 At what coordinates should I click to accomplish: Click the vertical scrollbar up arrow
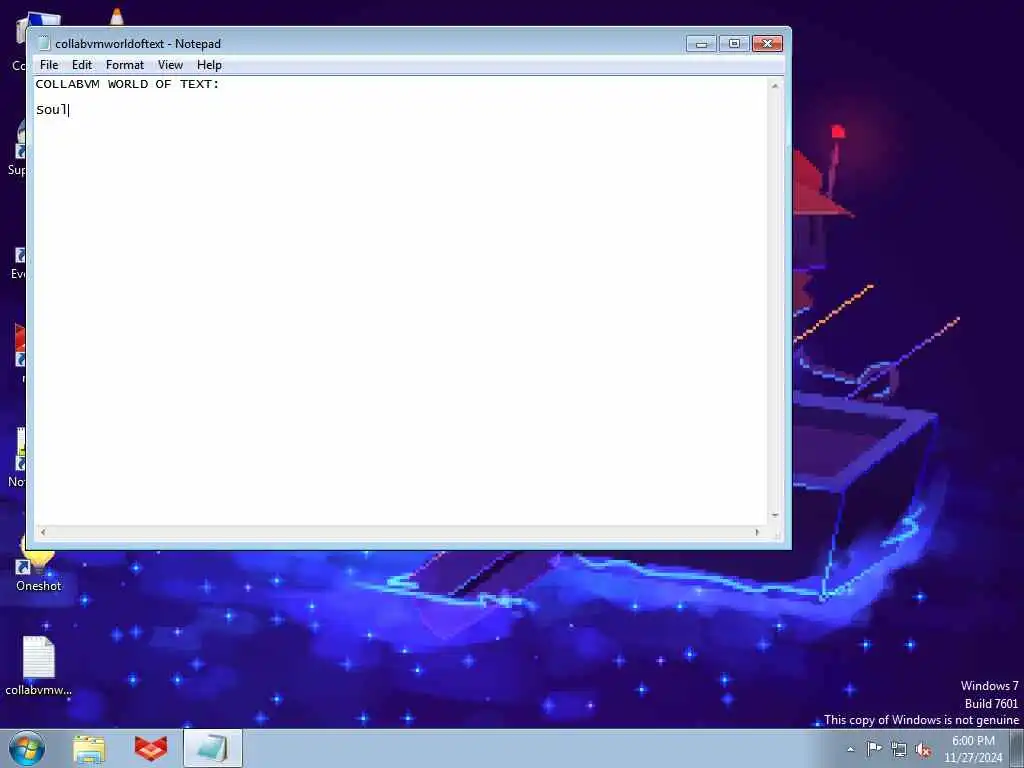click(x=775, y=86)
